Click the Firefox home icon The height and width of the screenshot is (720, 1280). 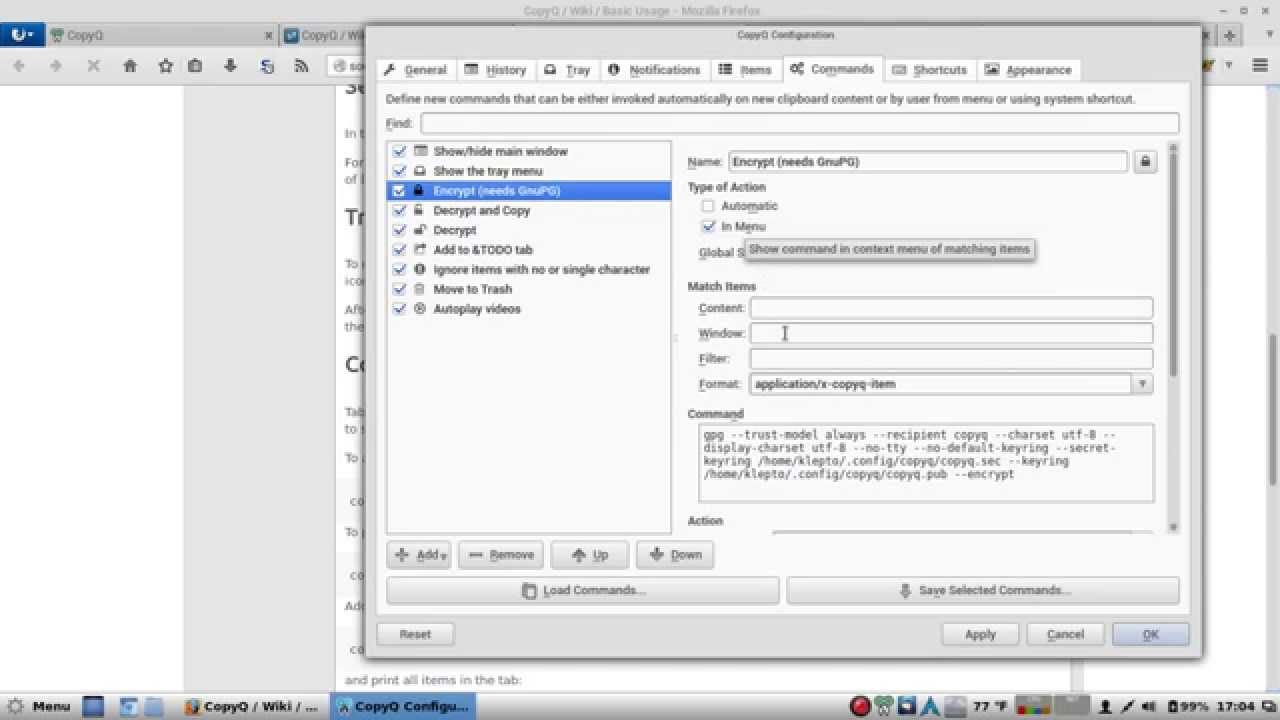tap(130, 66)
